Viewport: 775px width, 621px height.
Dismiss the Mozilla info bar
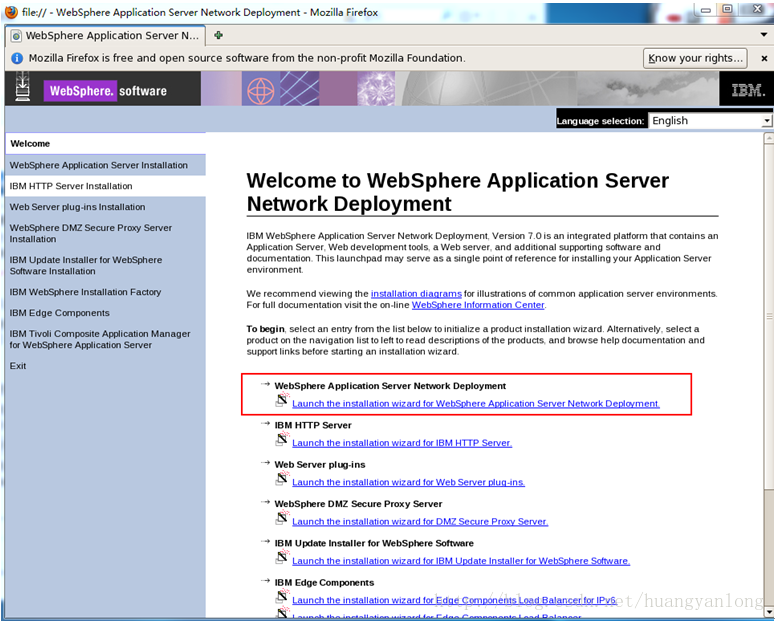(x=764, y=58)
